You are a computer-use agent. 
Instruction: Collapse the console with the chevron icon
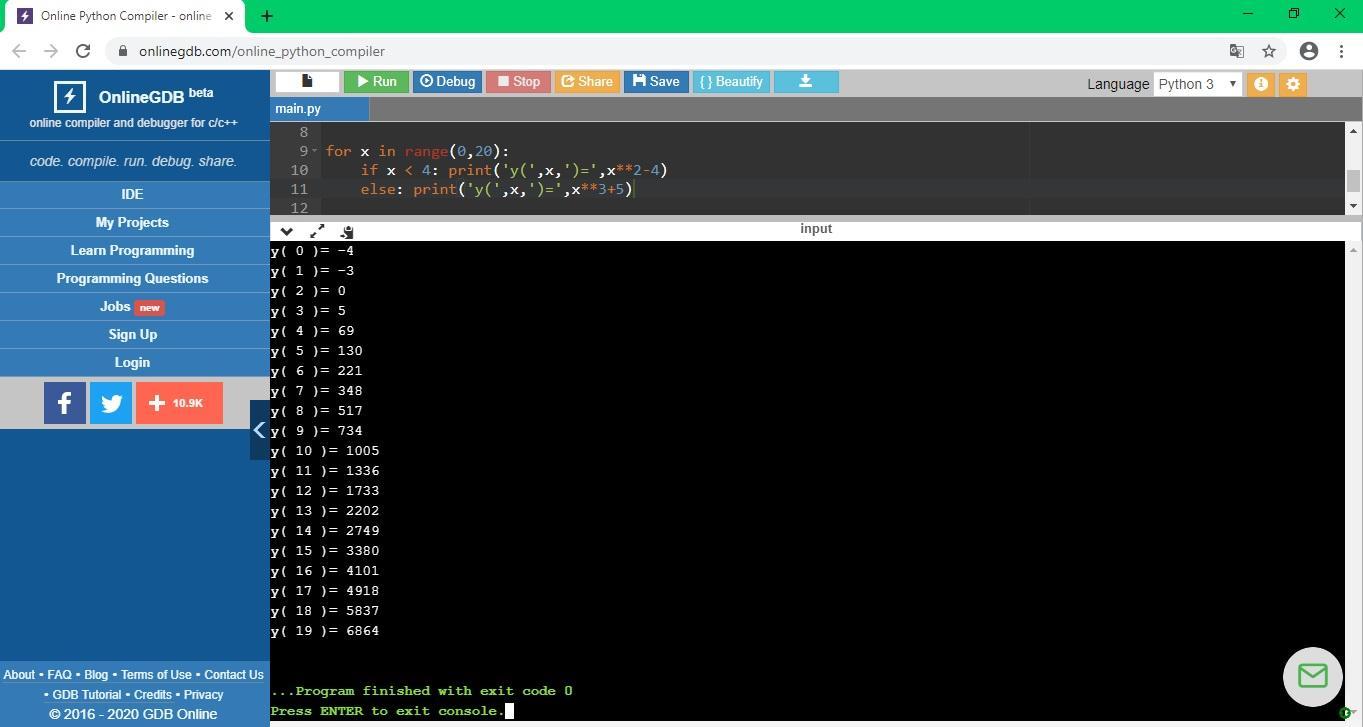[x=286, y=231]
